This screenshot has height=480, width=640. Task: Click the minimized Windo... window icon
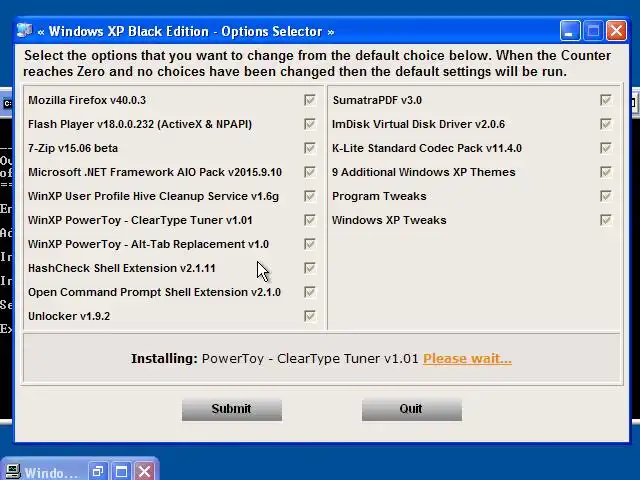pyautogui.click(x=12, y=472)
